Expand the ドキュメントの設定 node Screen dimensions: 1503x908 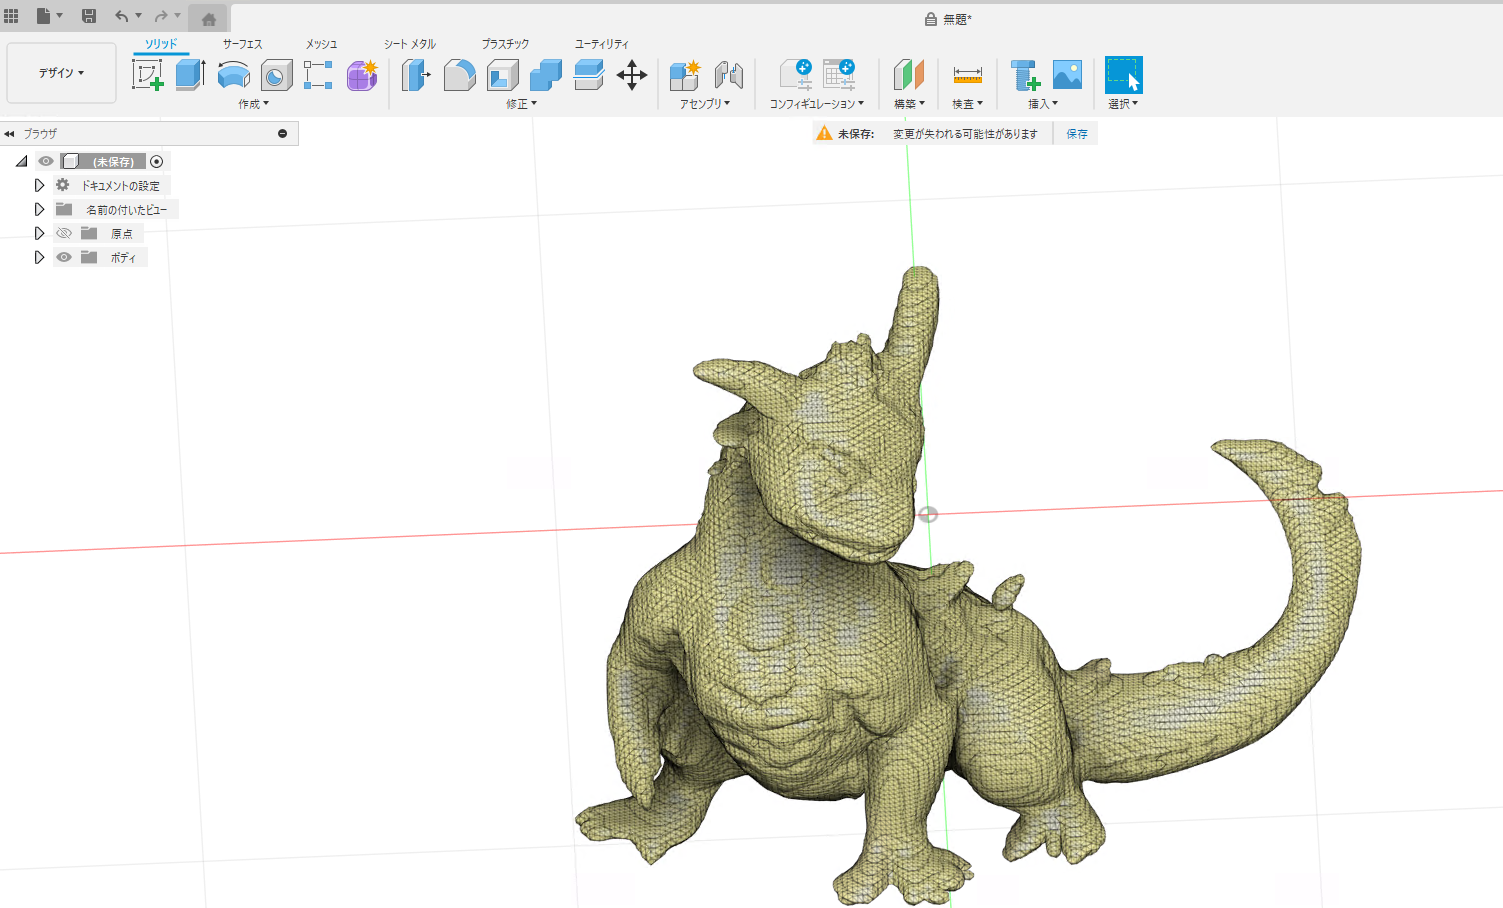coord(39,185)
